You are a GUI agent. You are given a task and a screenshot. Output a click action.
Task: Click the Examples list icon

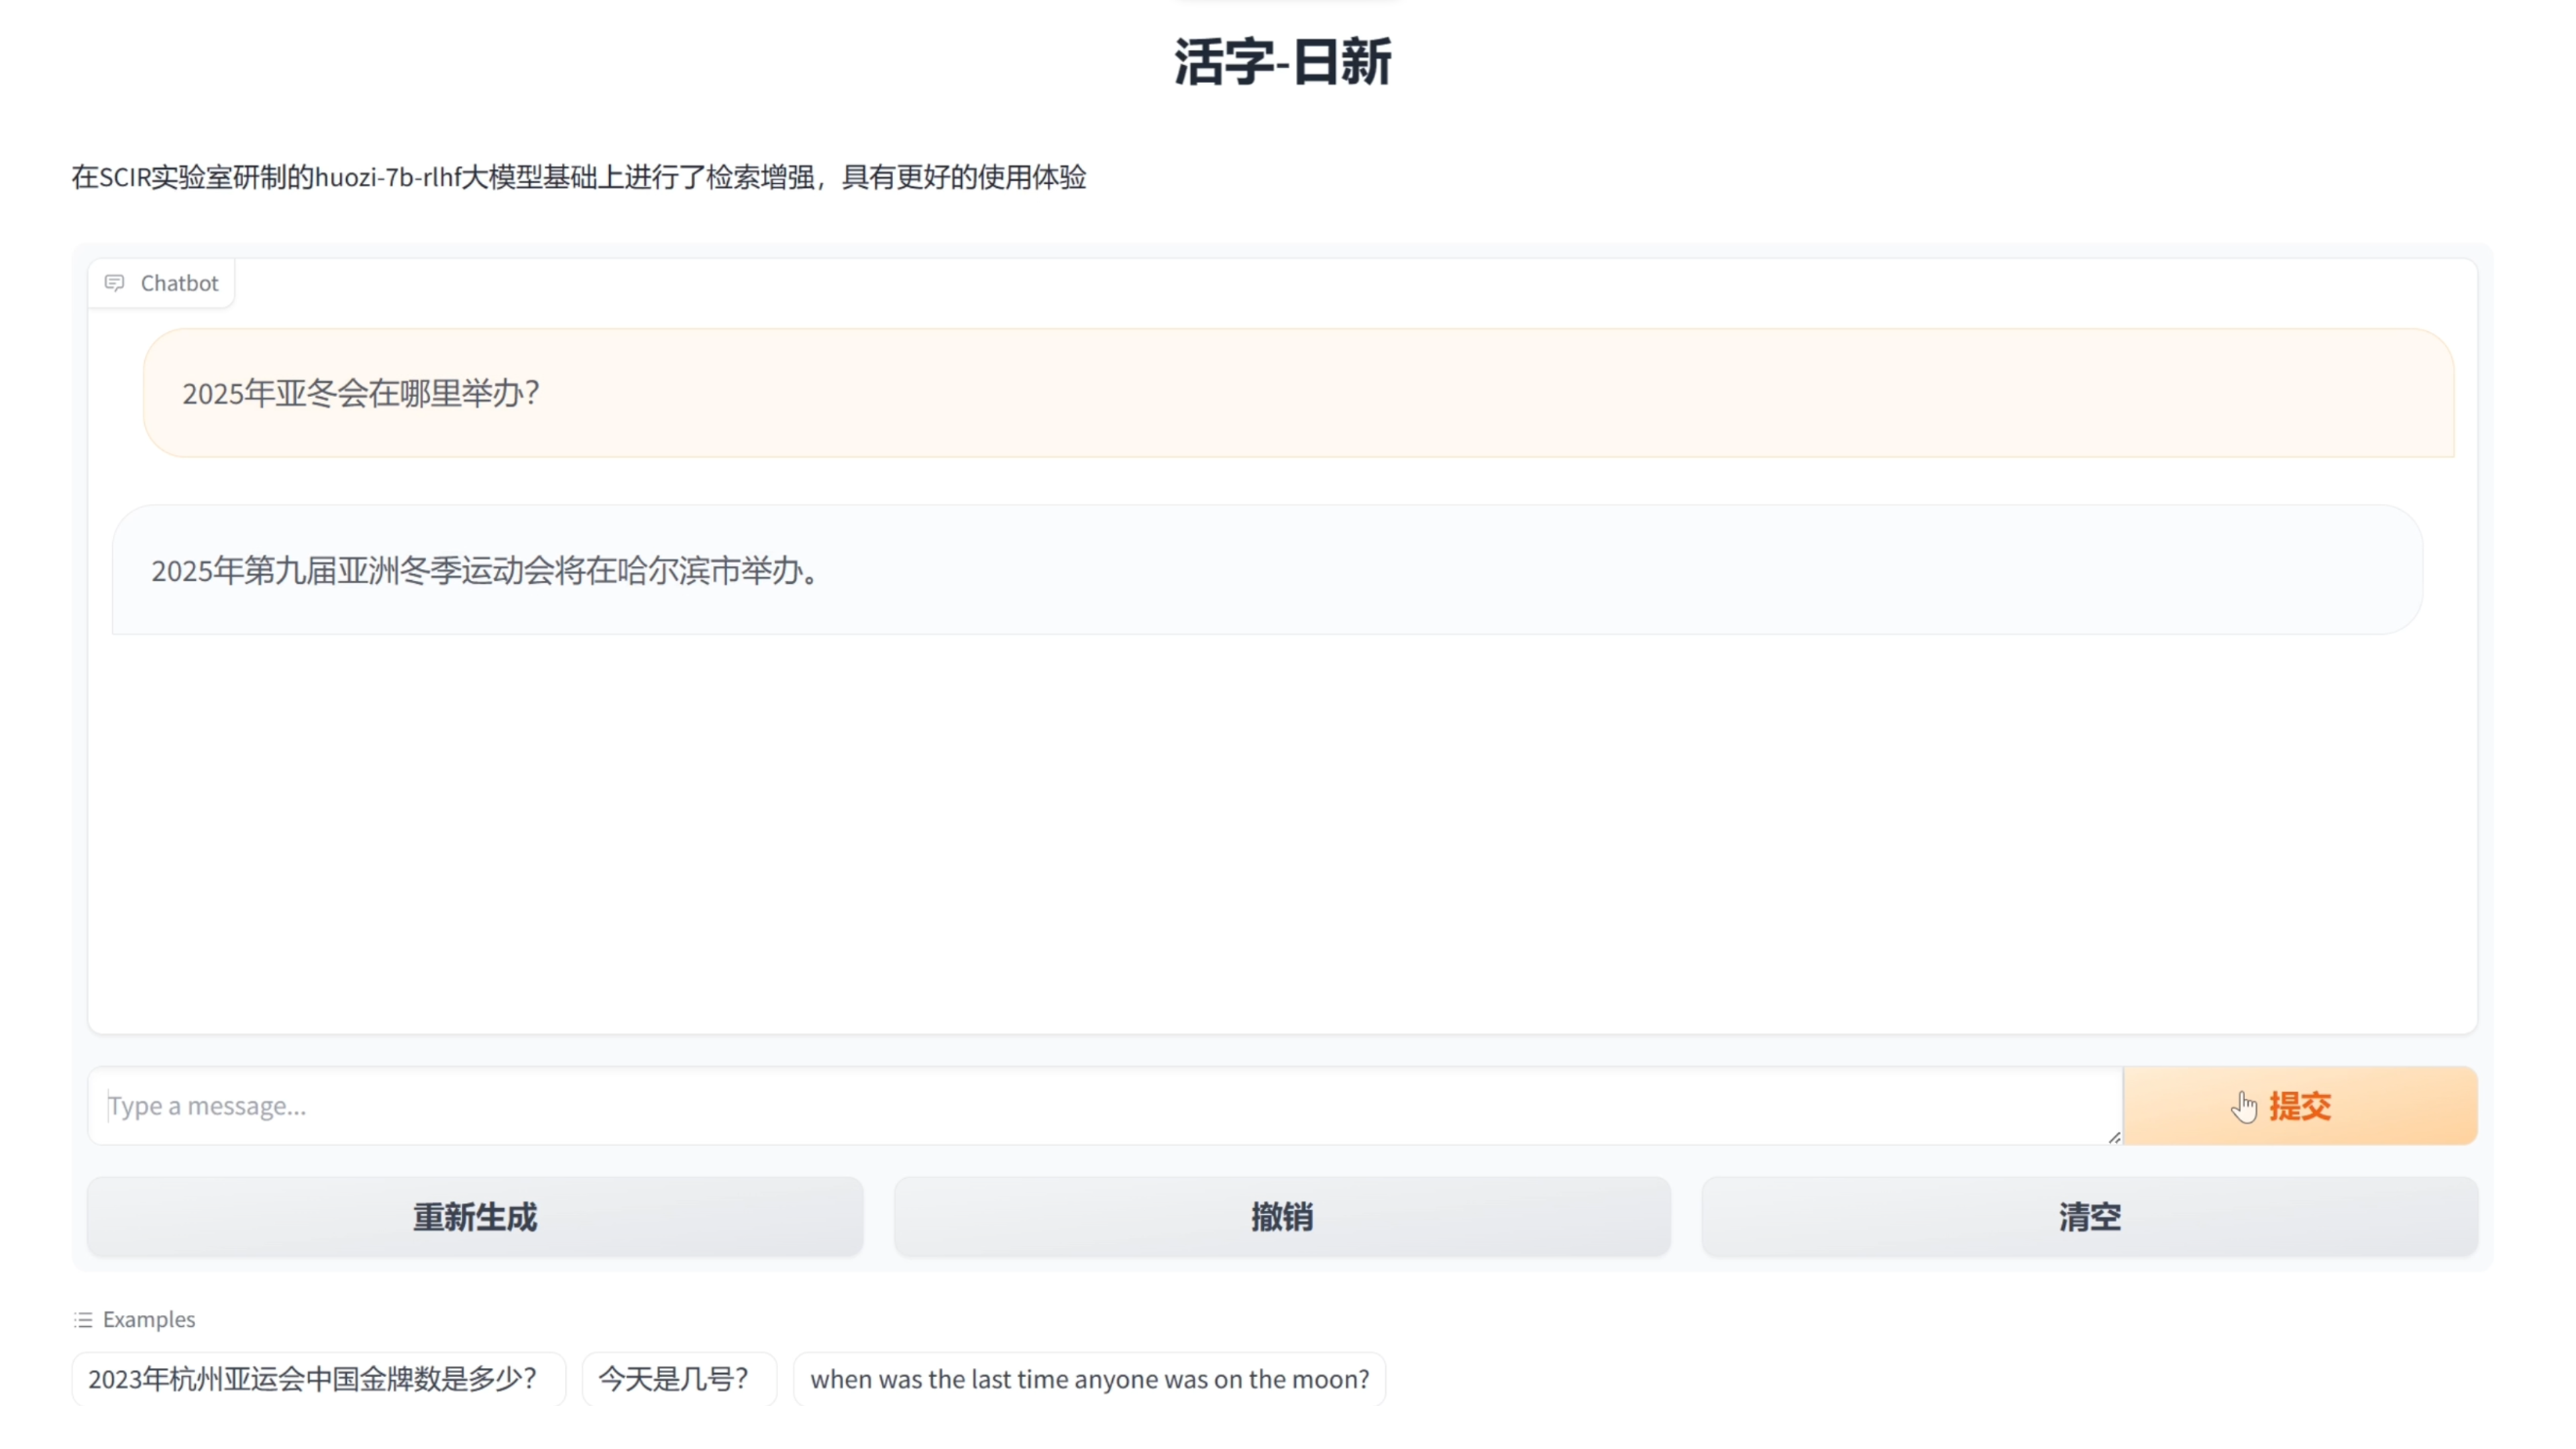coord(83,1320)
